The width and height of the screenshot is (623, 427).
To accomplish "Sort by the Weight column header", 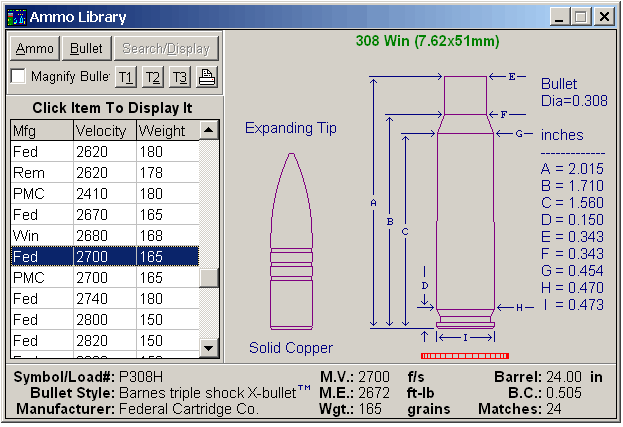I will (x=167, y=131).
